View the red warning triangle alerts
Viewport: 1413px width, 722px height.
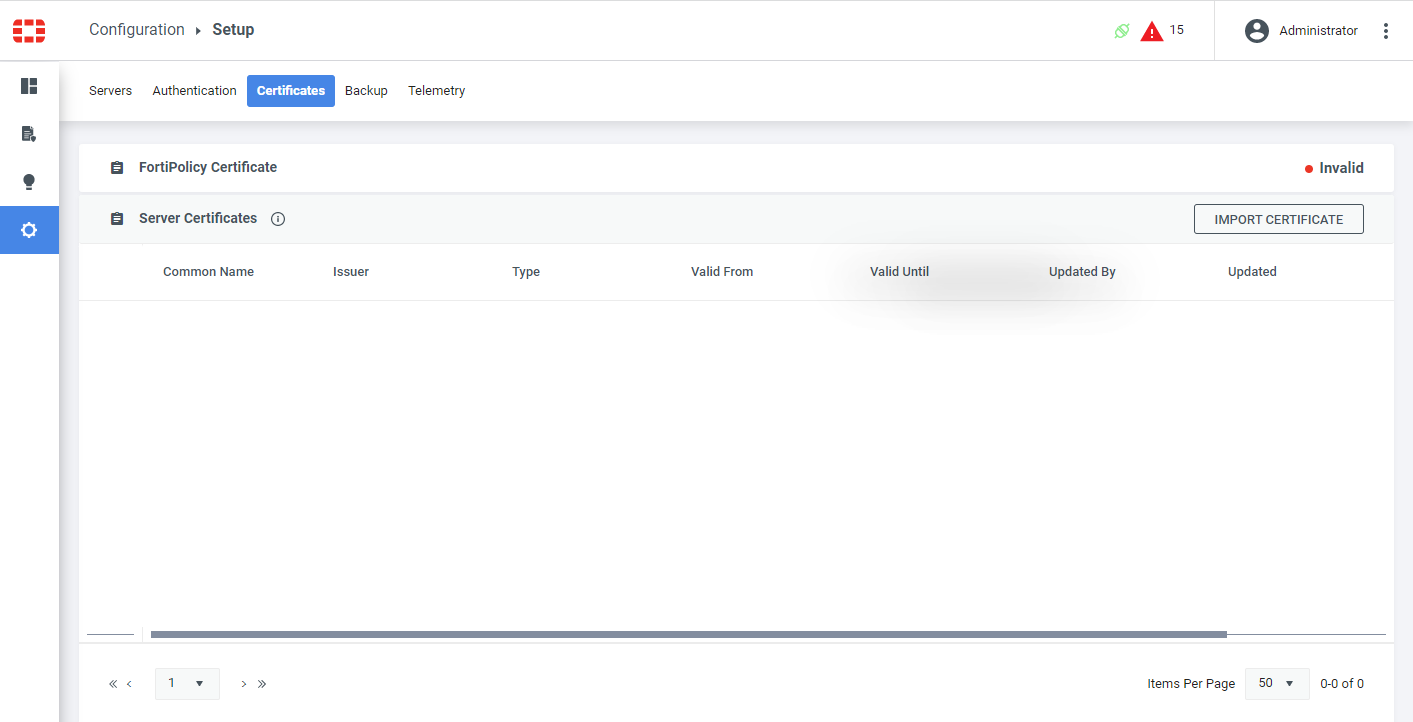point(1152,31)
